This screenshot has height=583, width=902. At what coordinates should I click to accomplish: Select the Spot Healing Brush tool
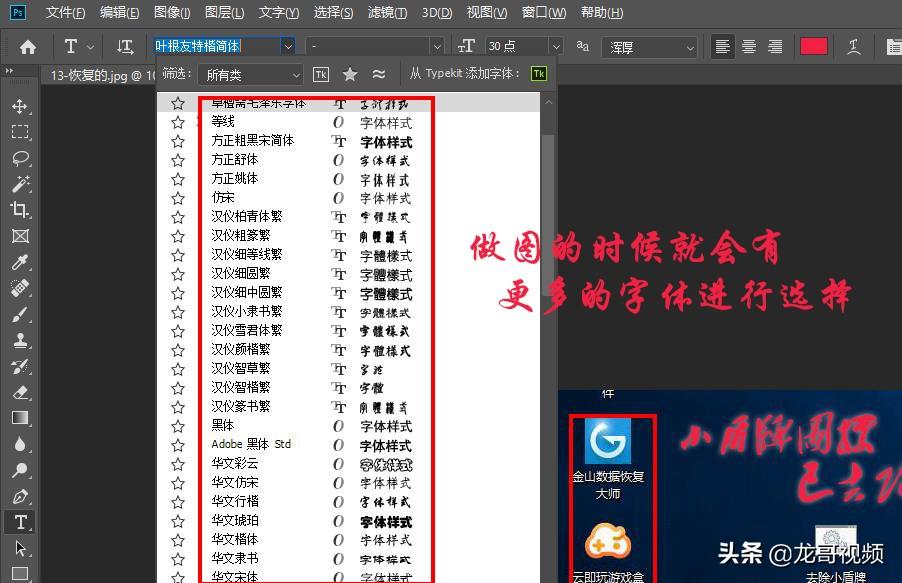20,288
